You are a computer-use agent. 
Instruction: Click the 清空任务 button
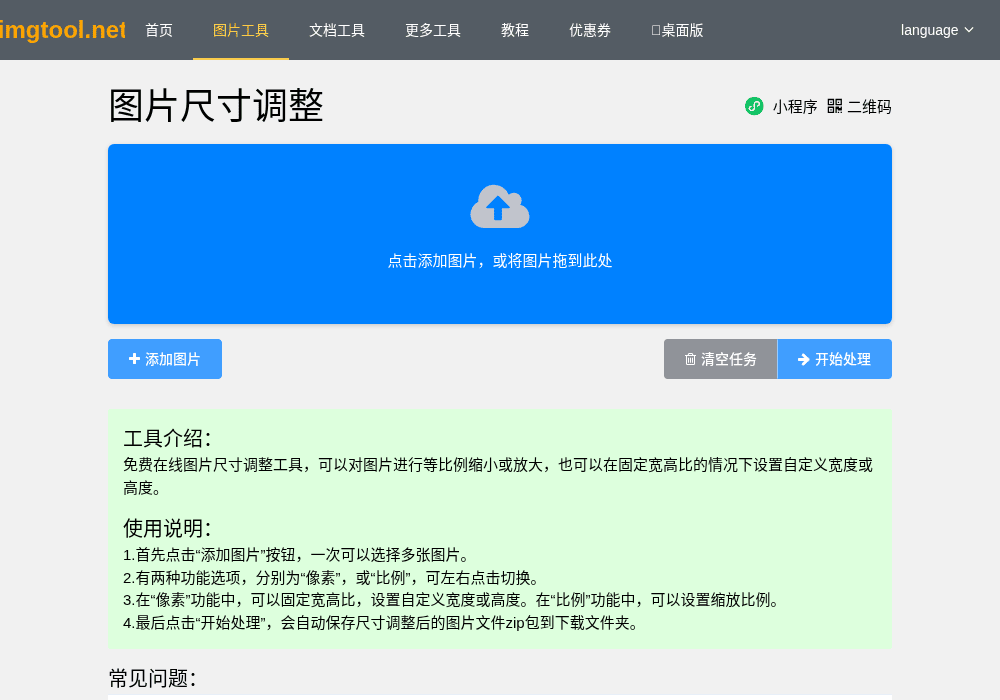721,359
